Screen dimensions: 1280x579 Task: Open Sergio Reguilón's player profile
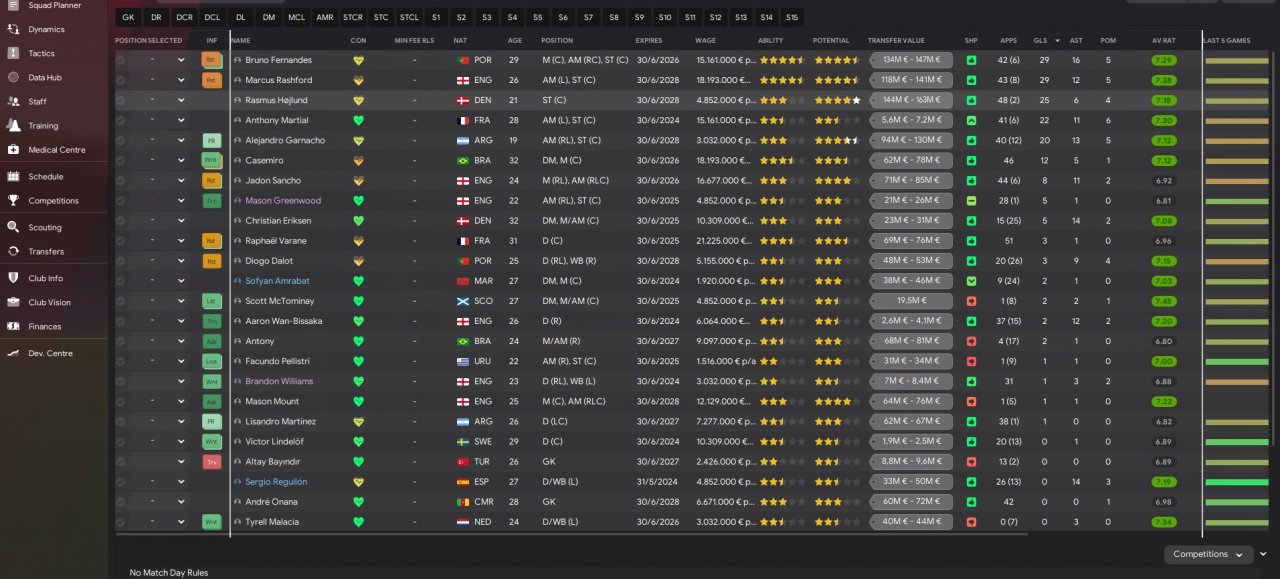(x=276, y=481)
